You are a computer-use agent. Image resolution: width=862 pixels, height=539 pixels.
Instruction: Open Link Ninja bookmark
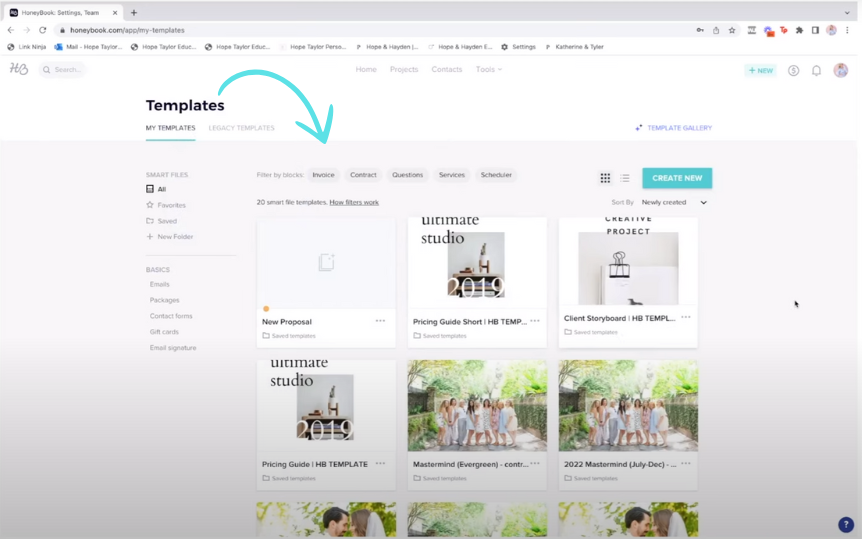click(x=27, y=47)
